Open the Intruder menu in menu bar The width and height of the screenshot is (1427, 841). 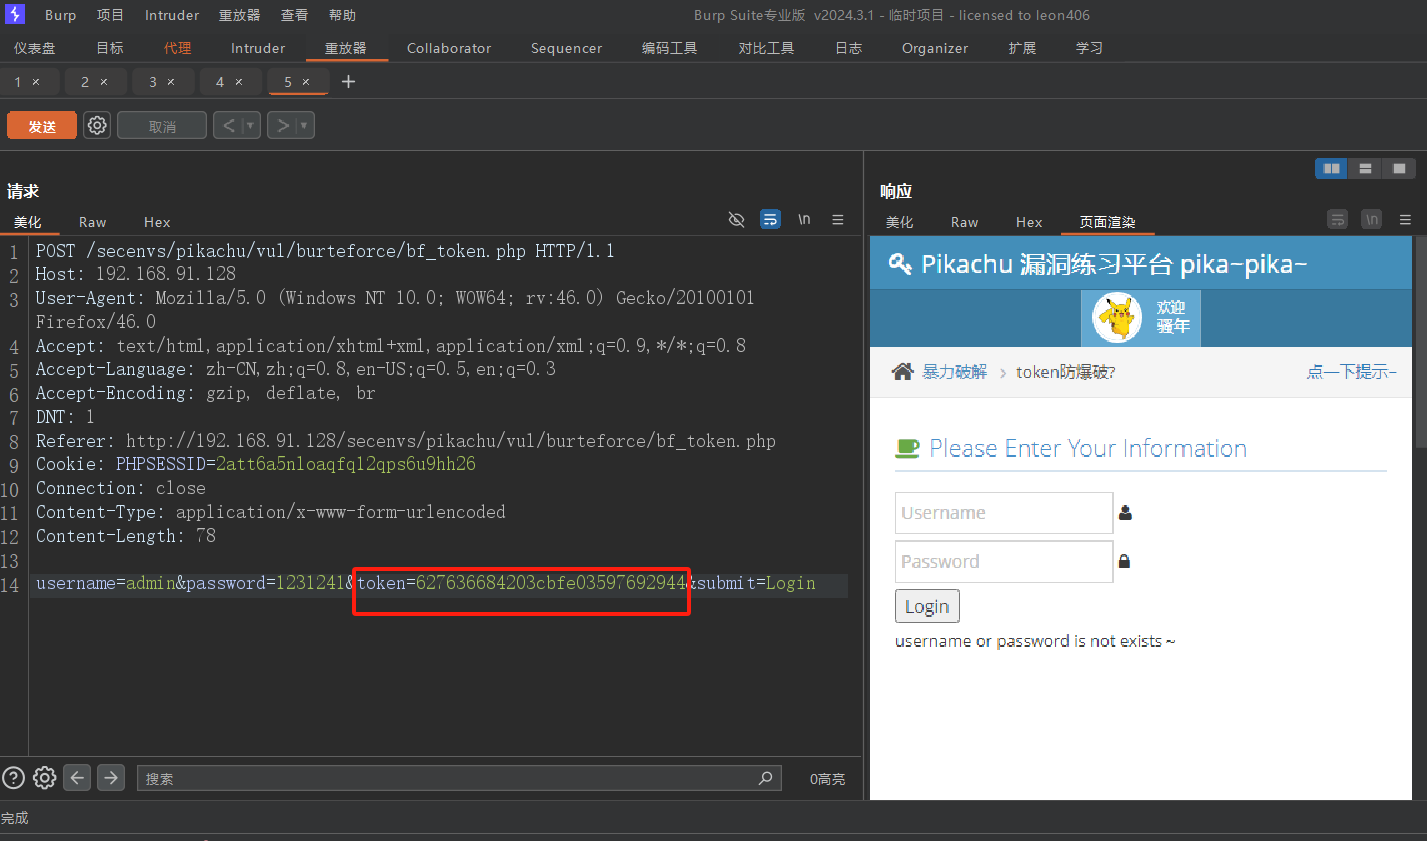click(x=172, y=15)
